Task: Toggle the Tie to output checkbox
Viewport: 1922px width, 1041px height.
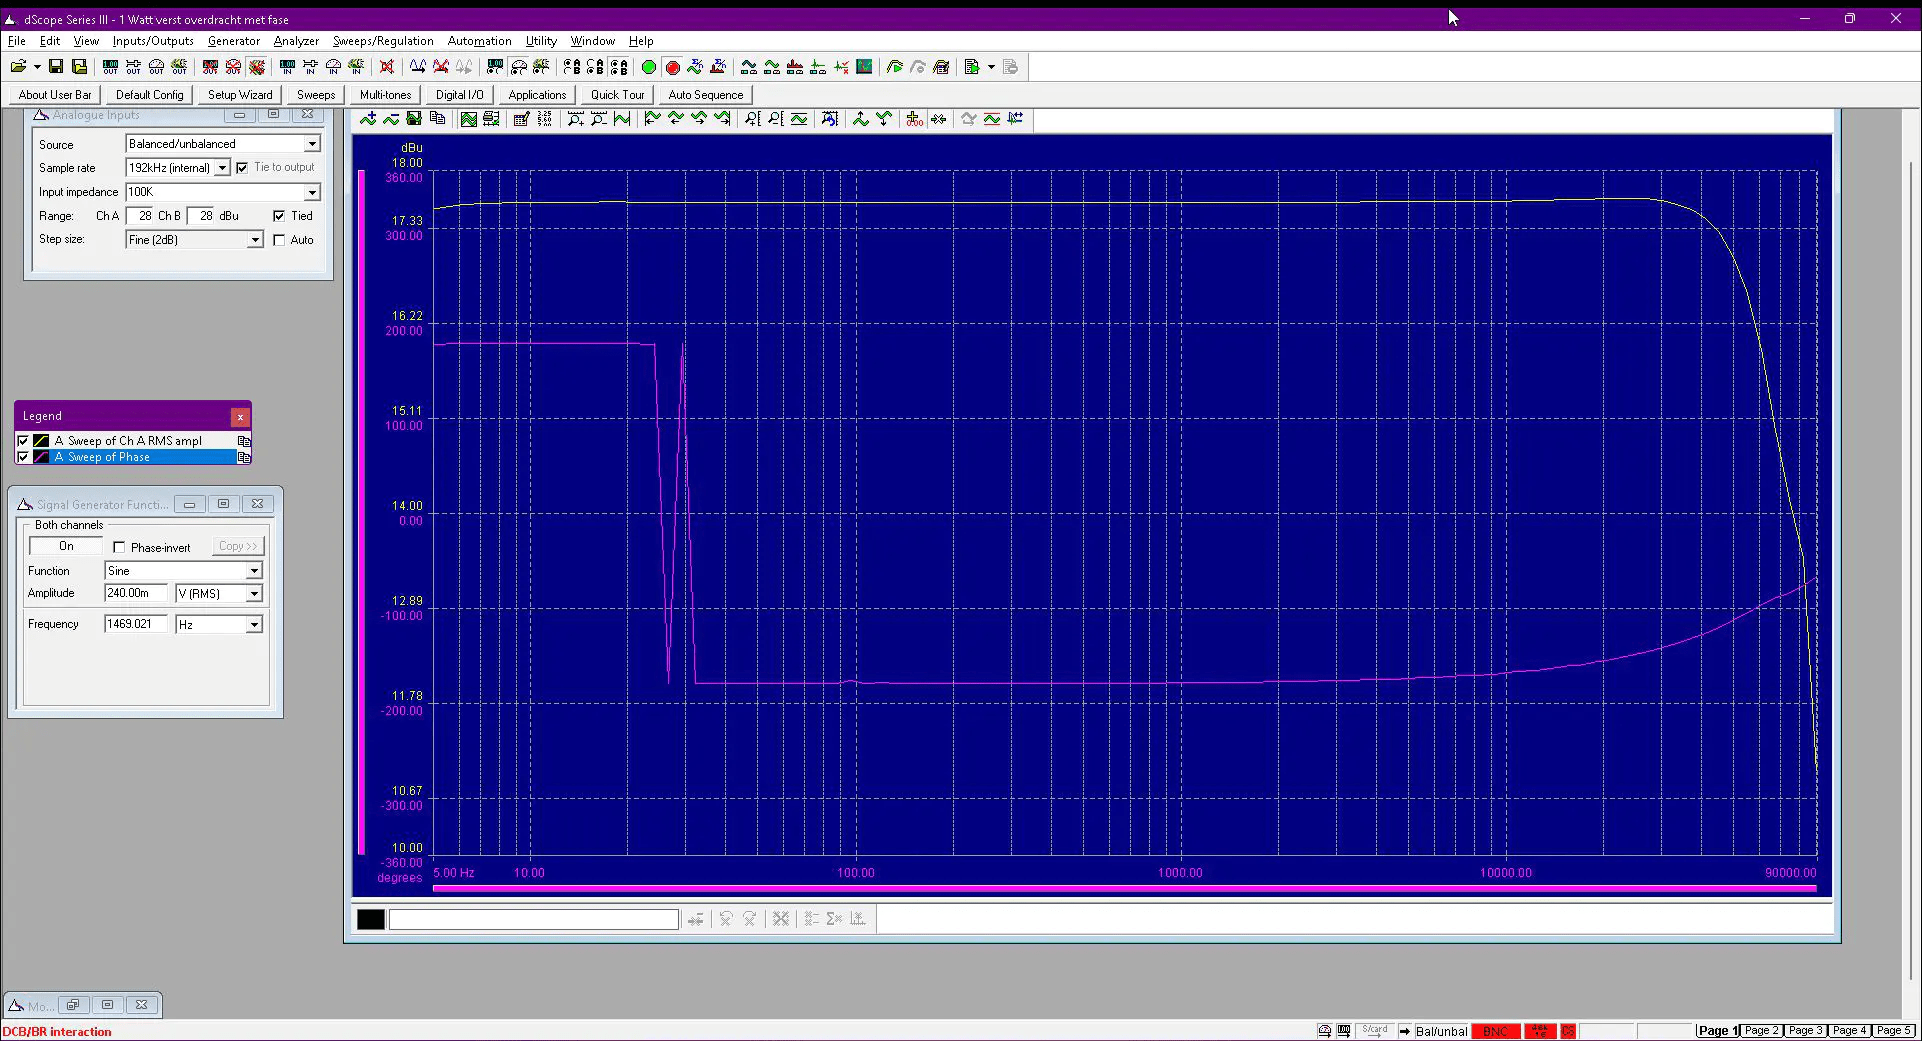Action: coord(242,168)
